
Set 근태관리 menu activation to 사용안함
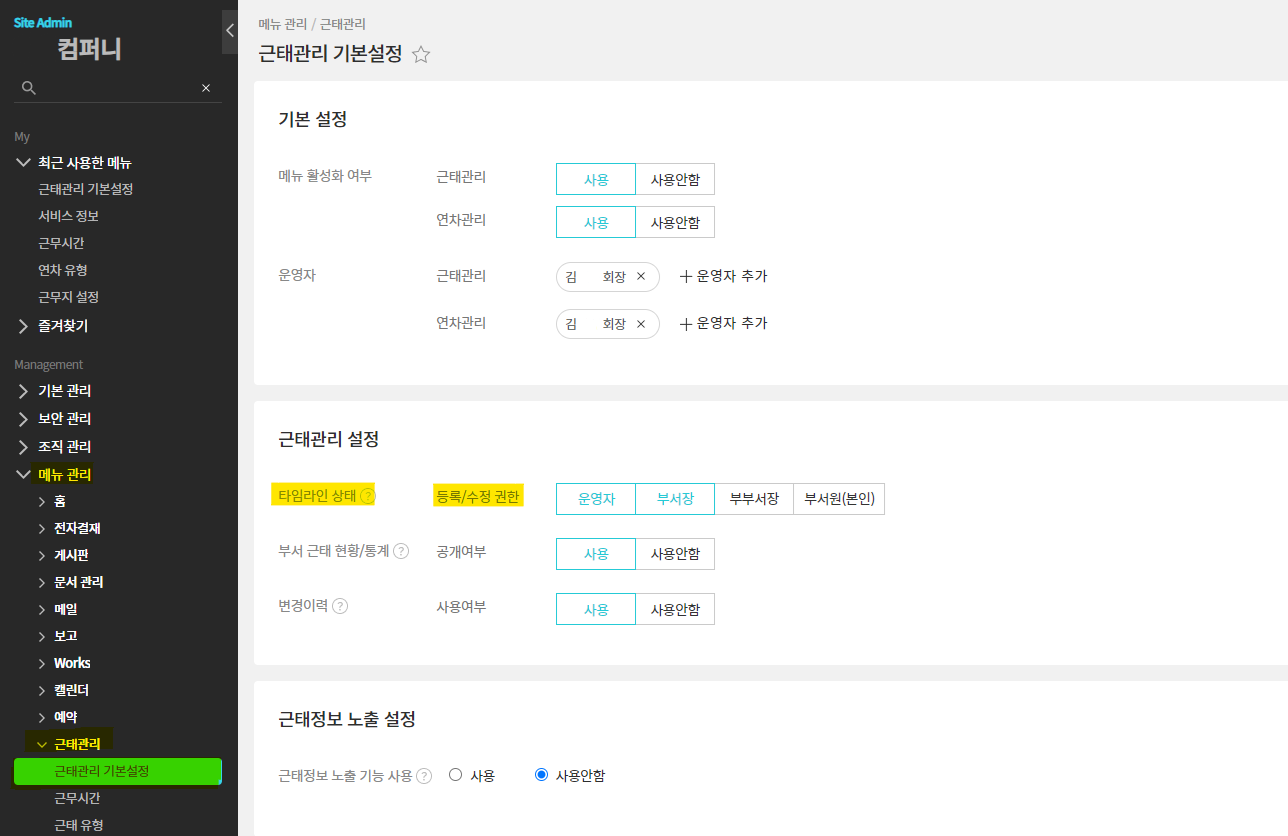click(x=675, y=180)
